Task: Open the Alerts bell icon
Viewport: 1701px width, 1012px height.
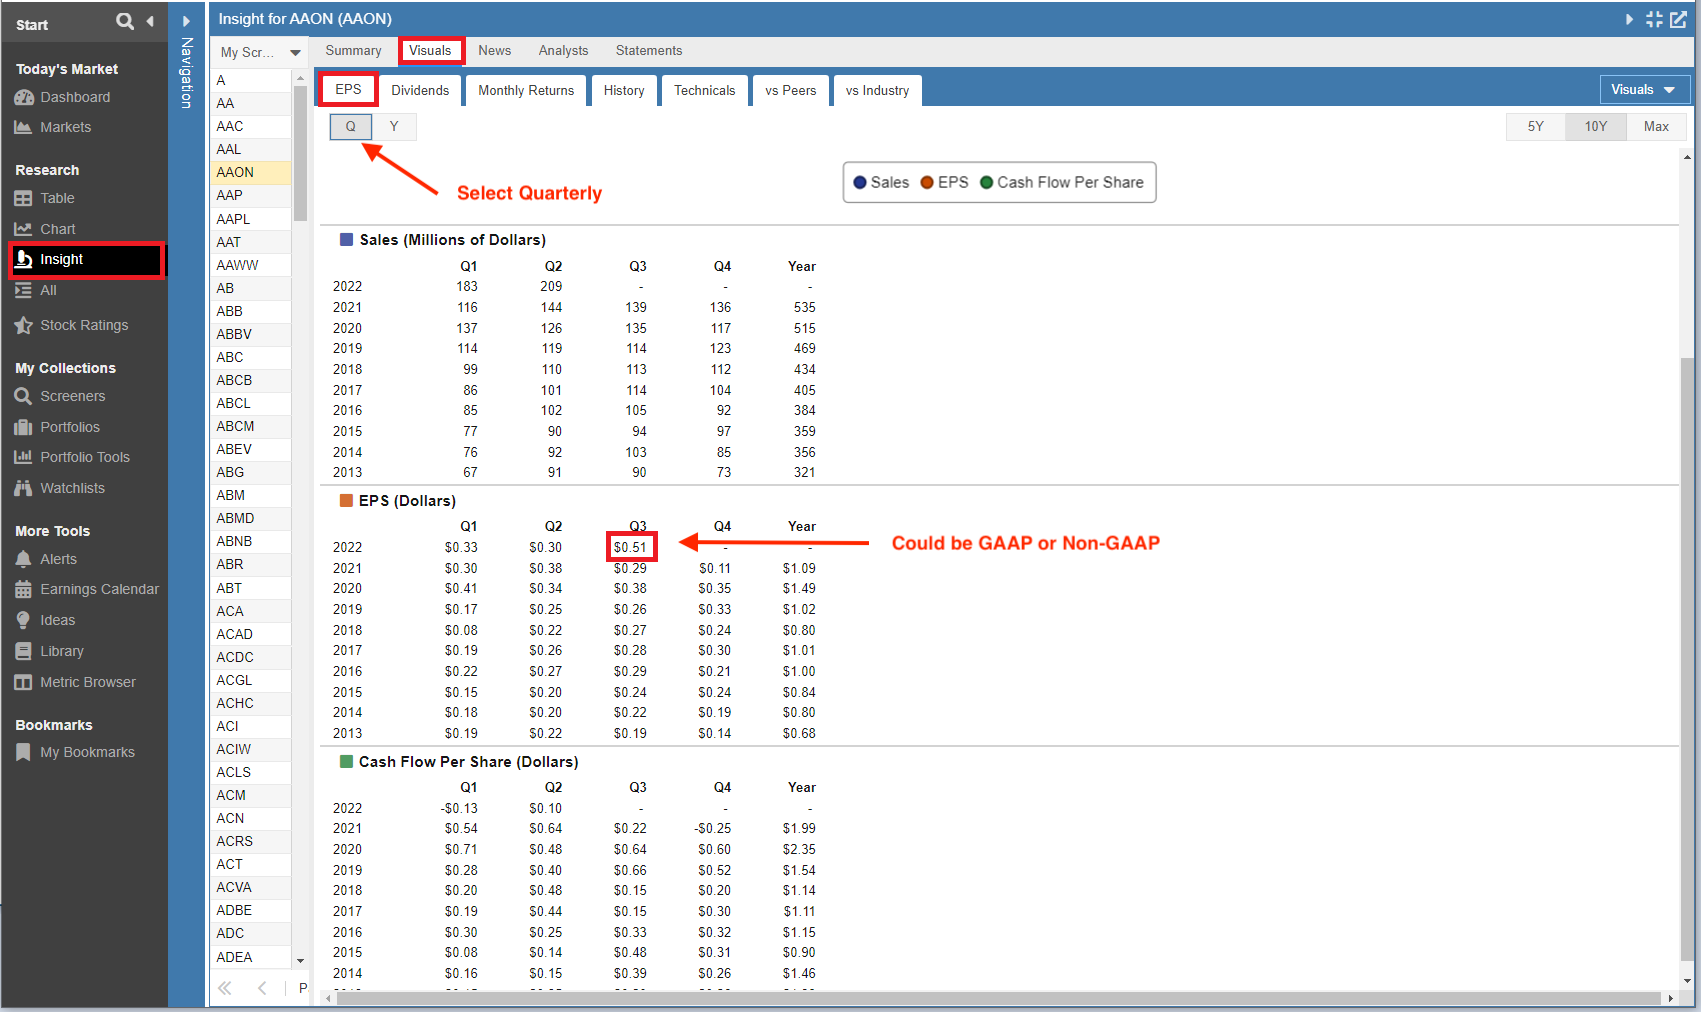Action: (24, 560)
